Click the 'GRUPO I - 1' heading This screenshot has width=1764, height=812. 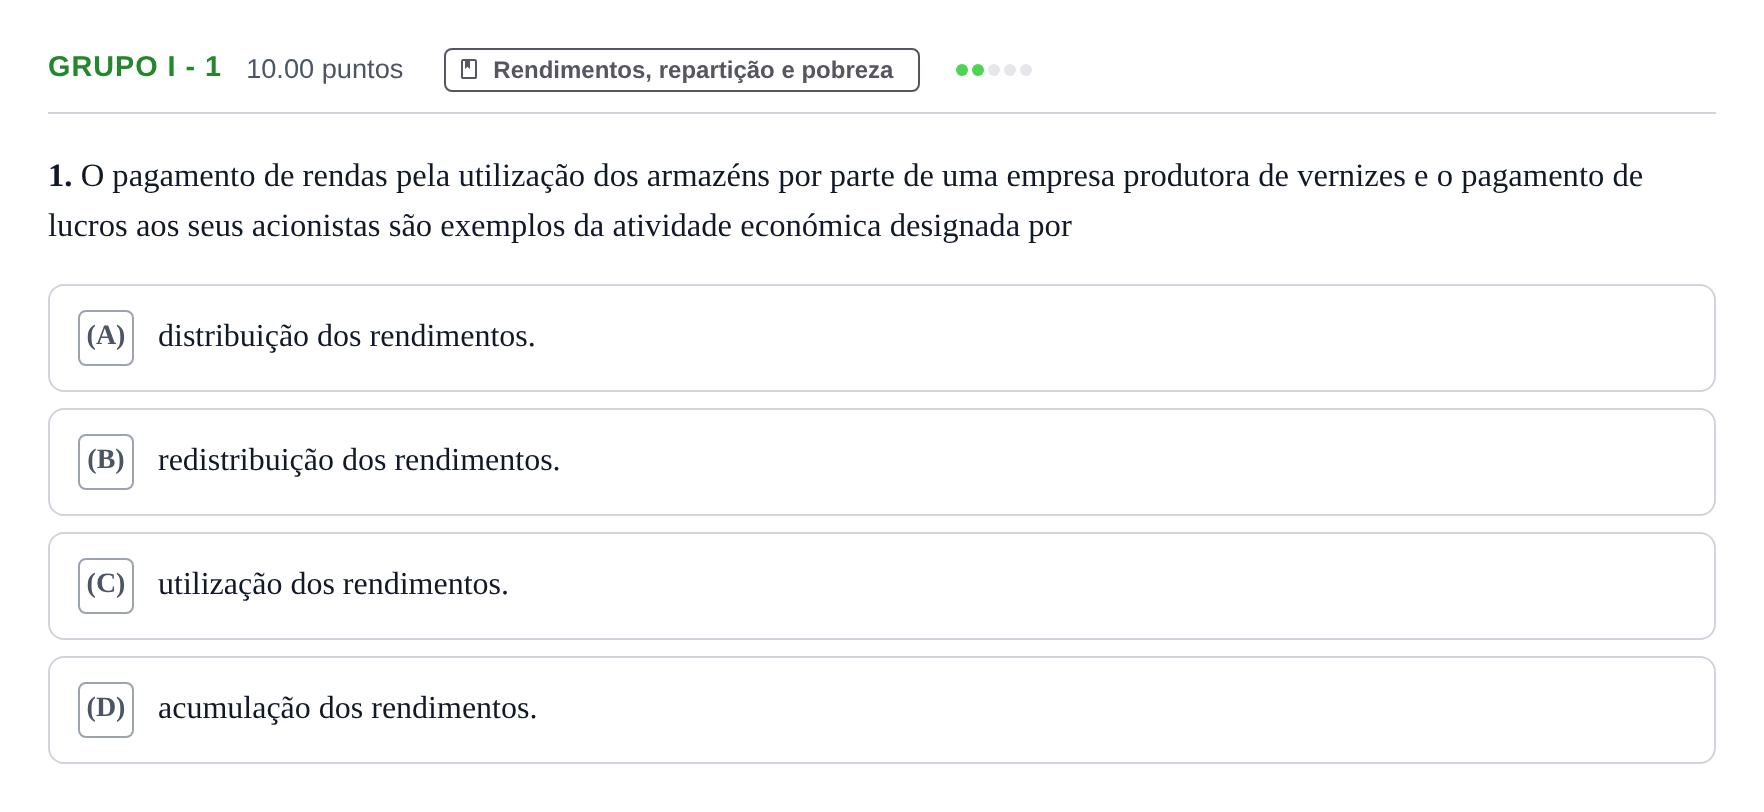(134, 67)
